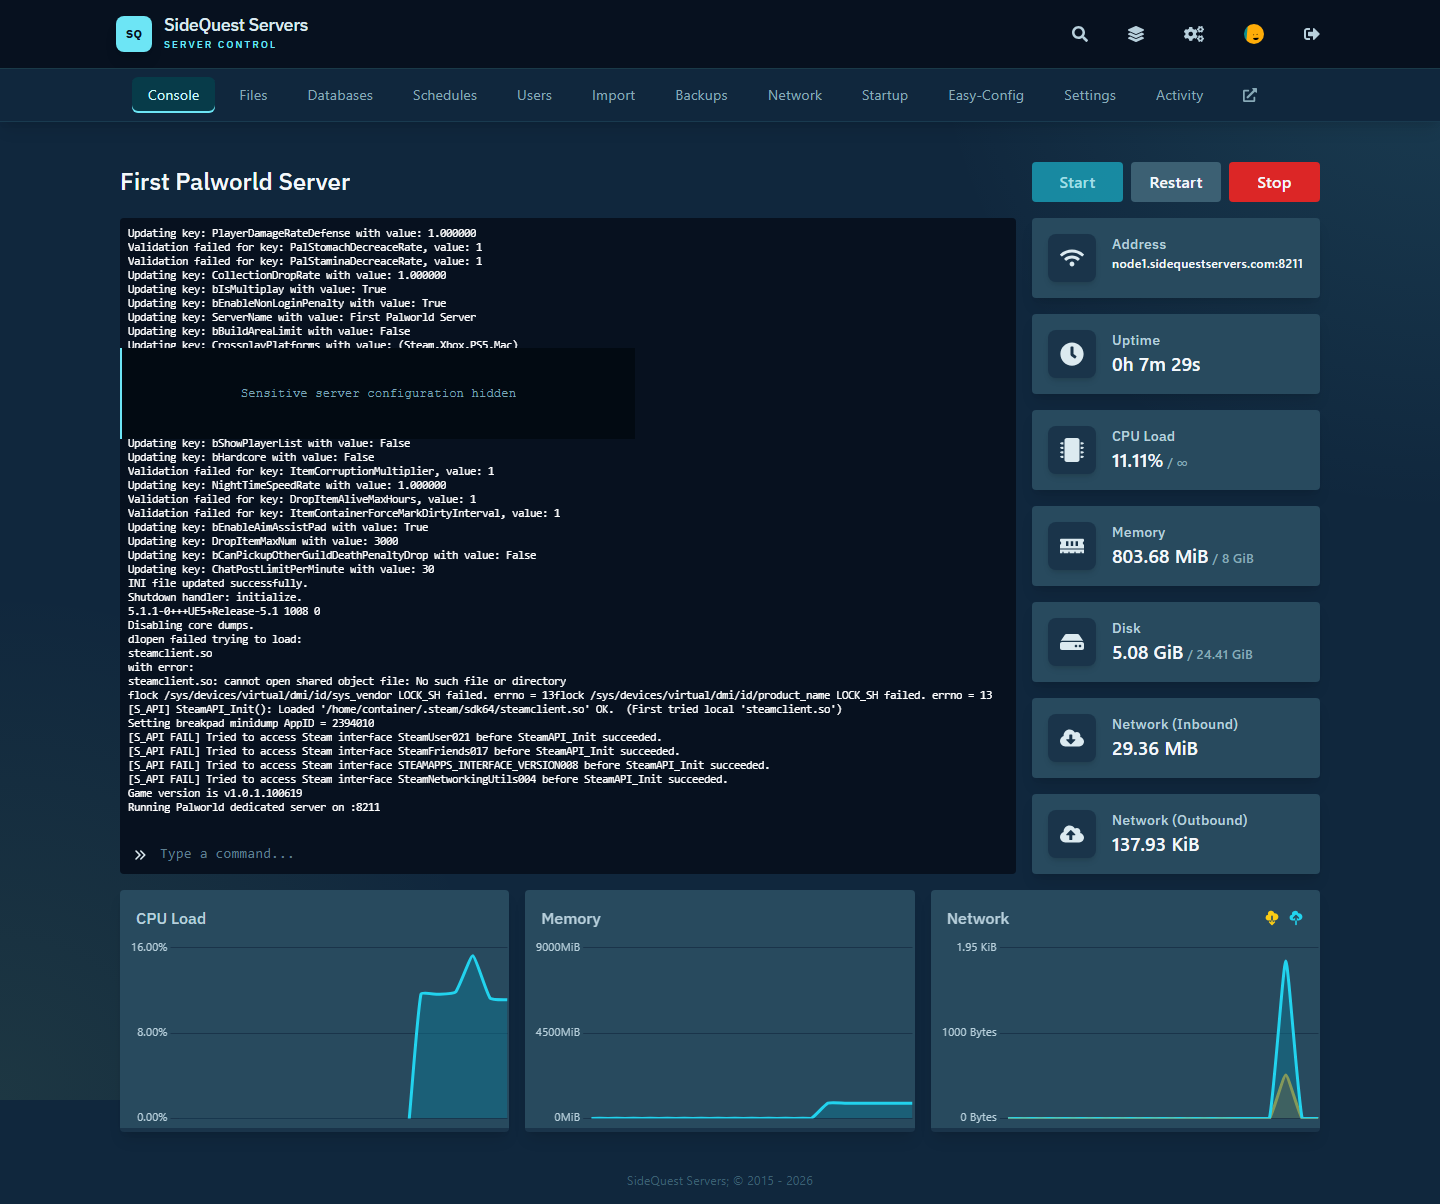This screenshot has width=1440, height=1204.
Task: Click console line 'Disabling core dumps.'
Action: tap(191, 625)
